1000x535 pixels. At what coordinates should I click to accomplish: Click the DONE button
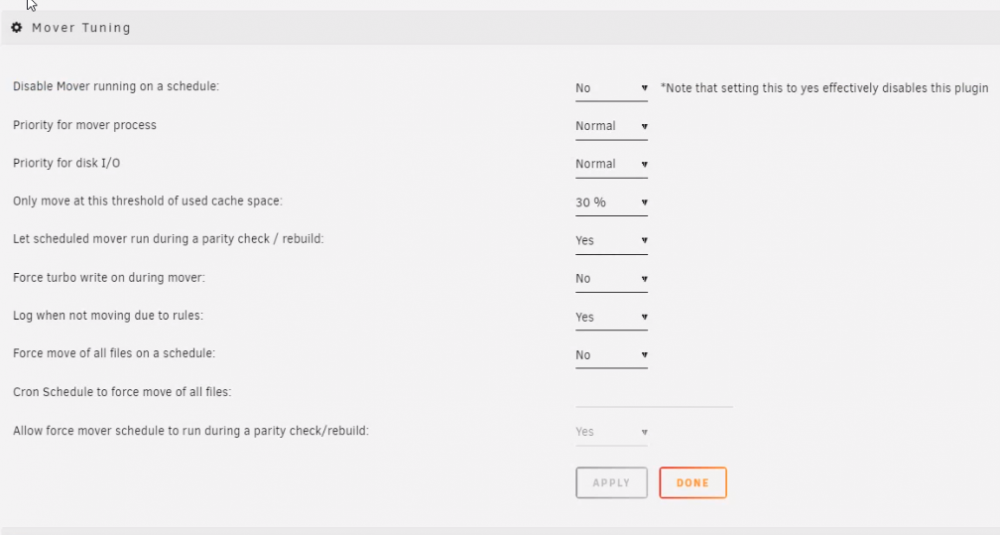pos(693,483)
